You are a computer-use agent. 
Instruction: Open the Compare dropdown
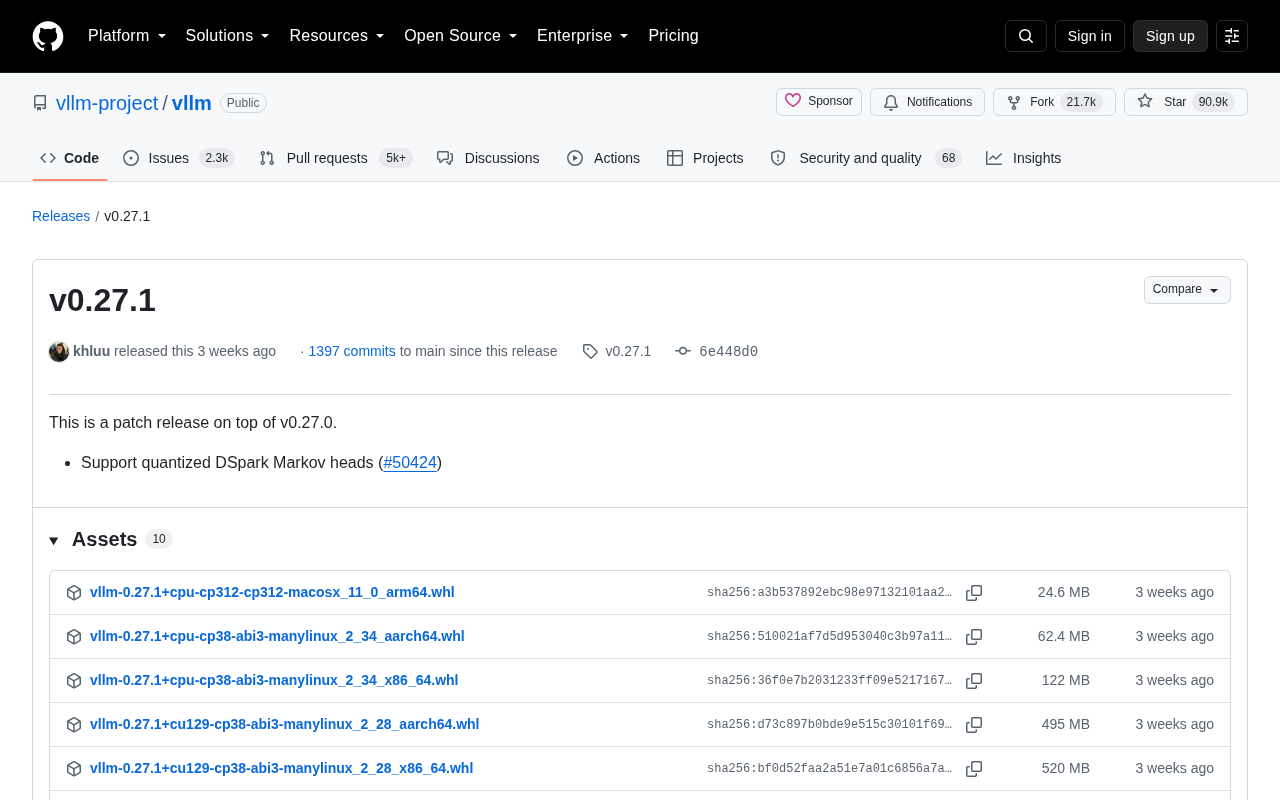click(x=1187, y=290)
